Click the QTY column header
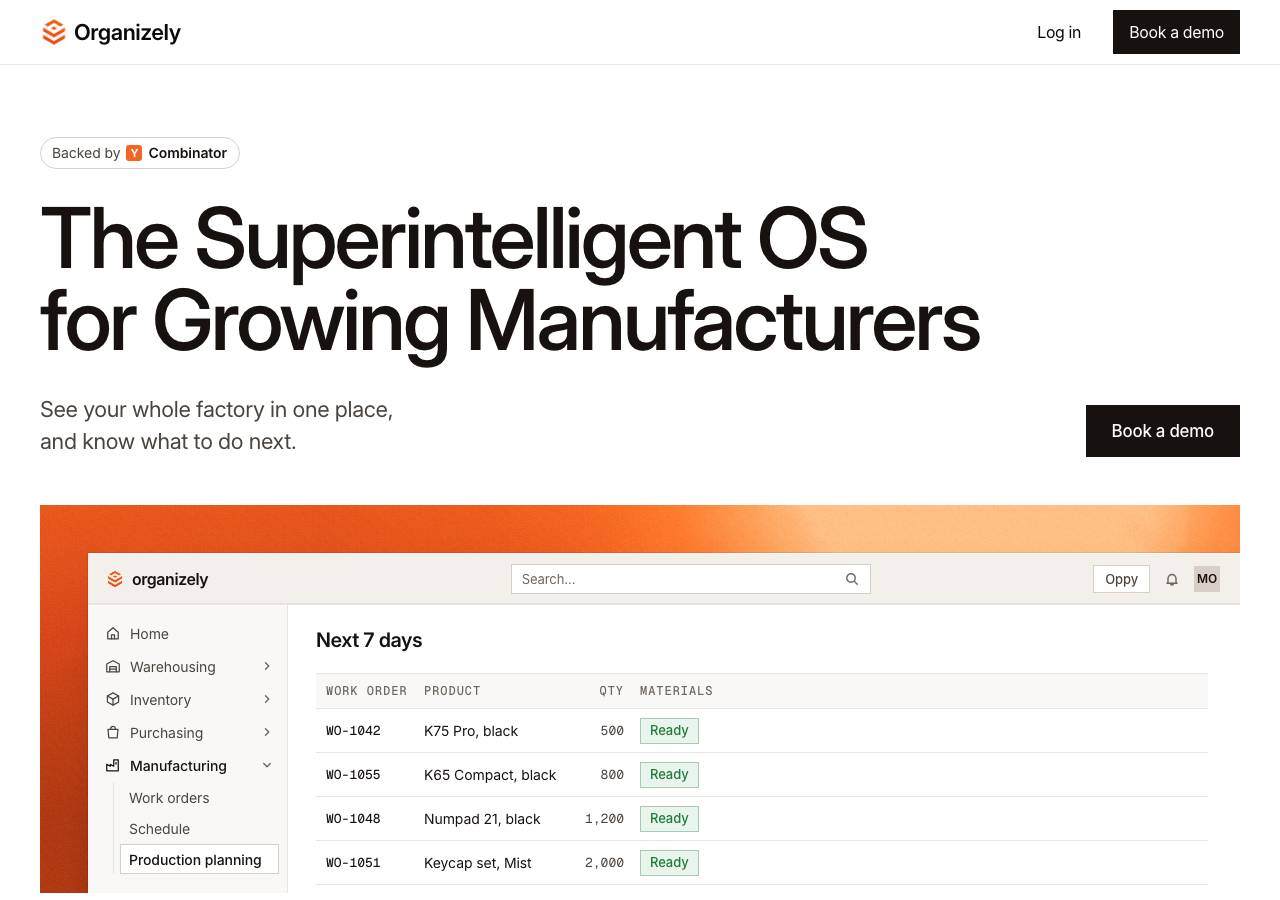Image resolution: width=1280 pixels, height=900 pixels. point(611,691)
